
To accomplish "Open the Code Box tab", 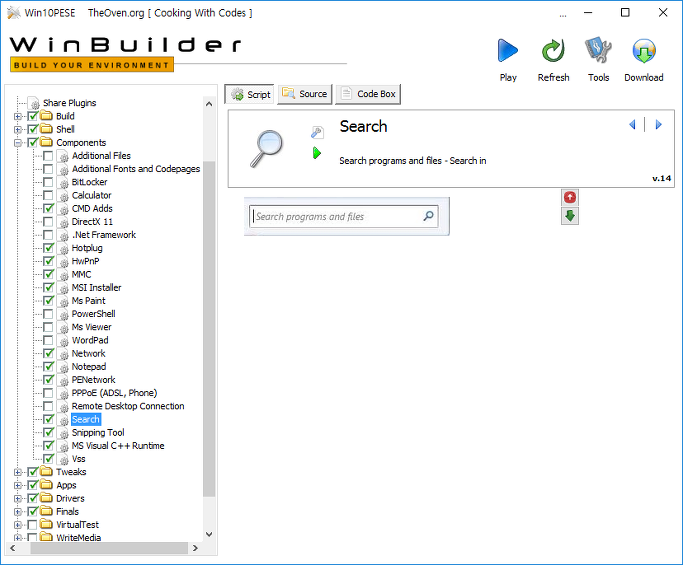I will [368, 94].
